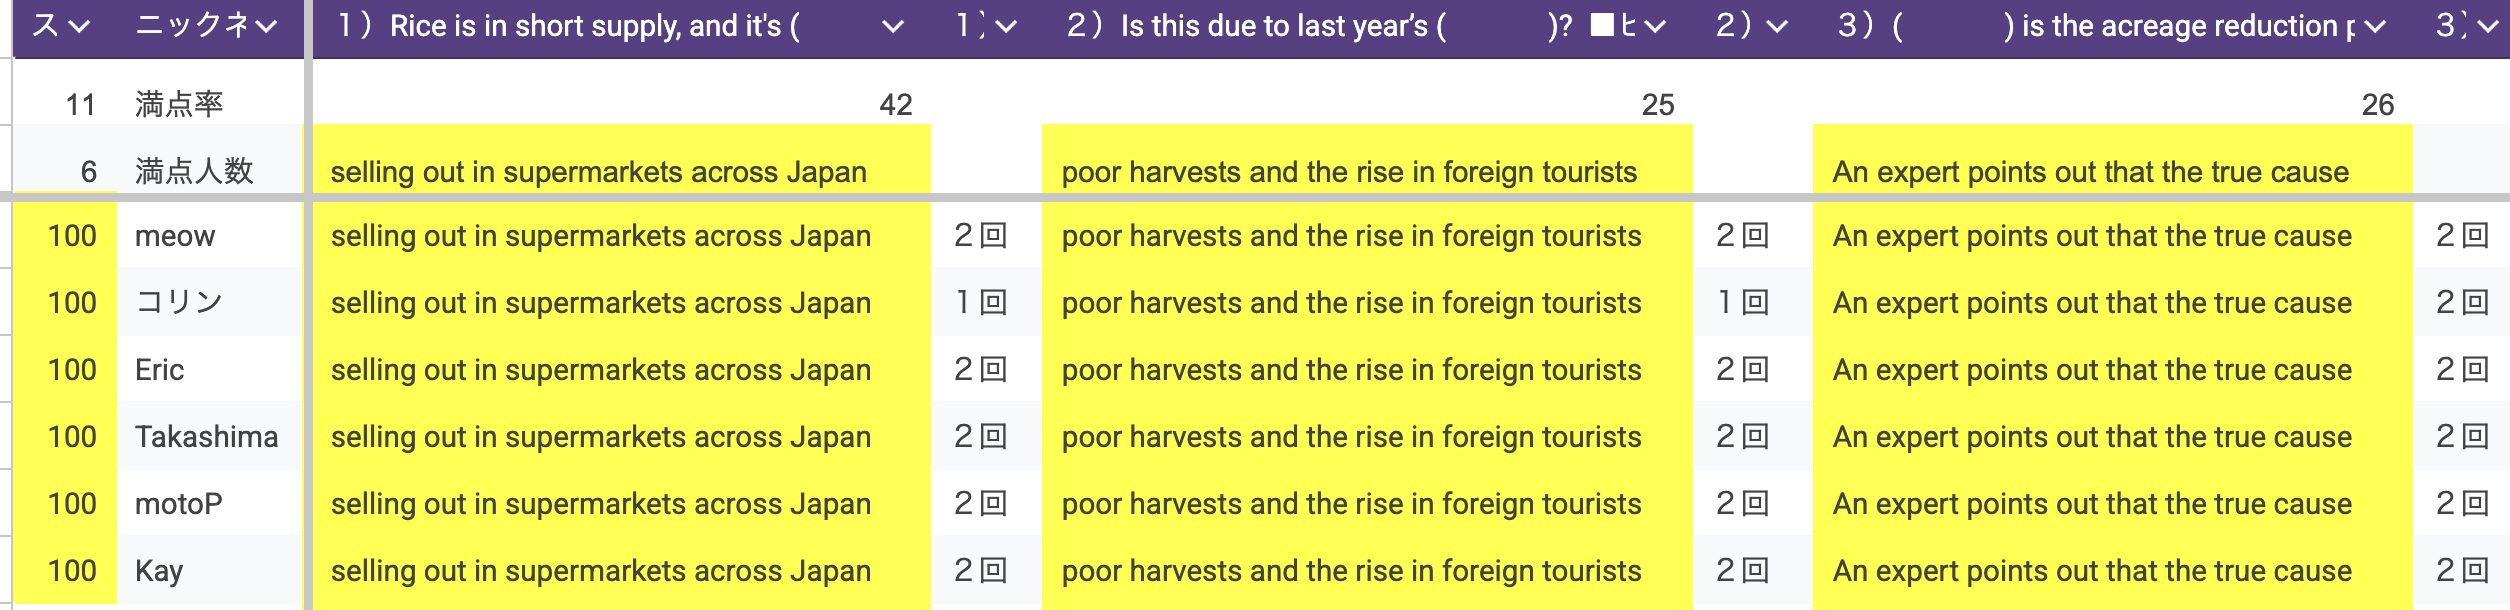Click the cell showing value 42
The image size is (2510, 610).
coord(895,104)
